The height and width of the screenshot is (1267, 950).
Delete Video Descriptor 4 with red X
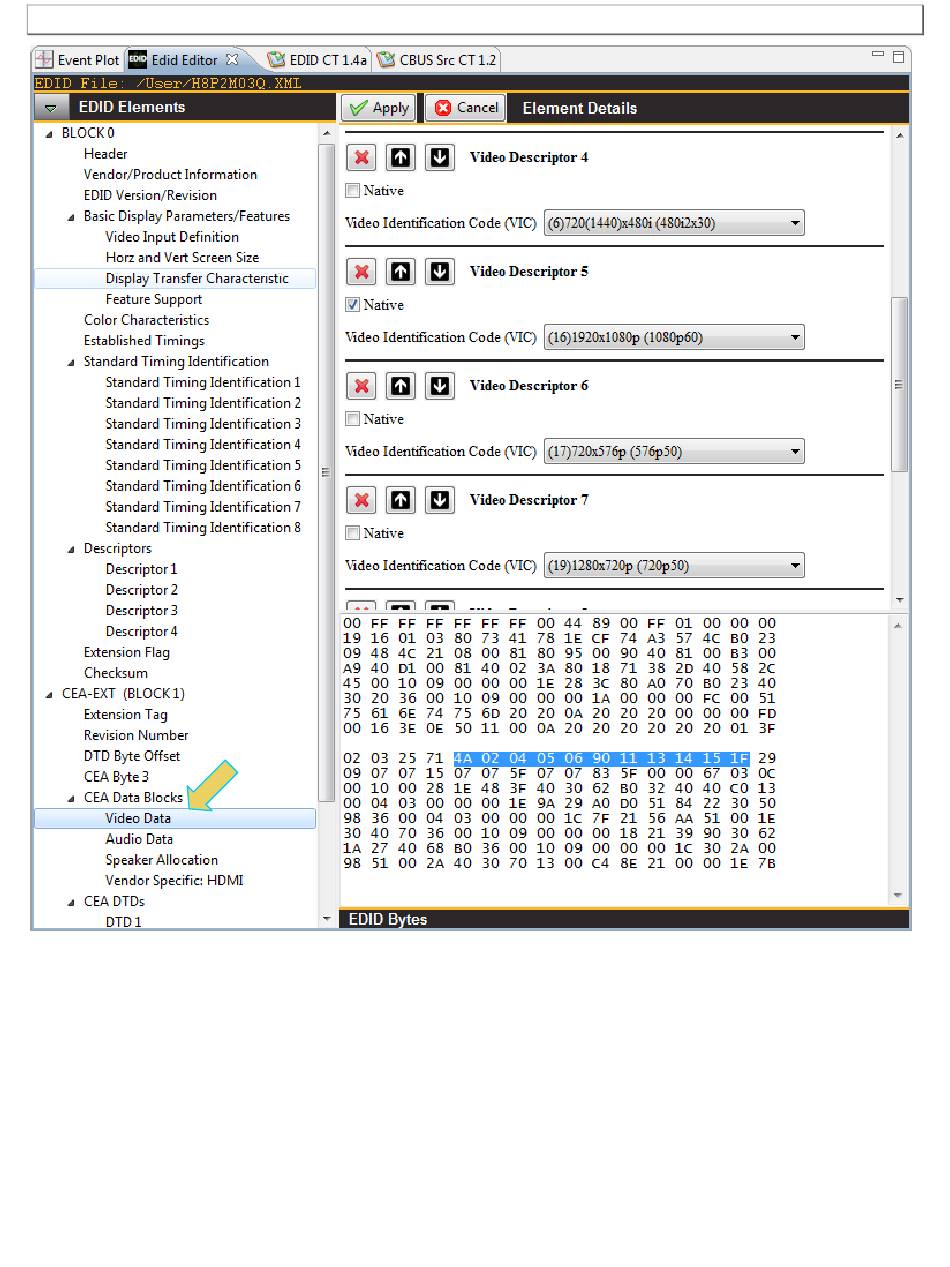click(361, 158)
